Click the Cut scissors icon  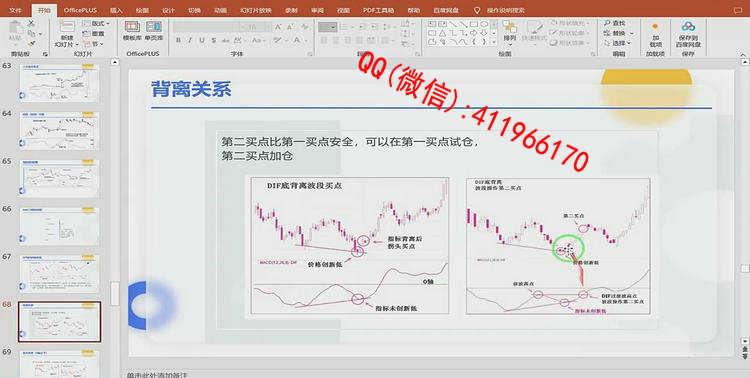[32, 23]
